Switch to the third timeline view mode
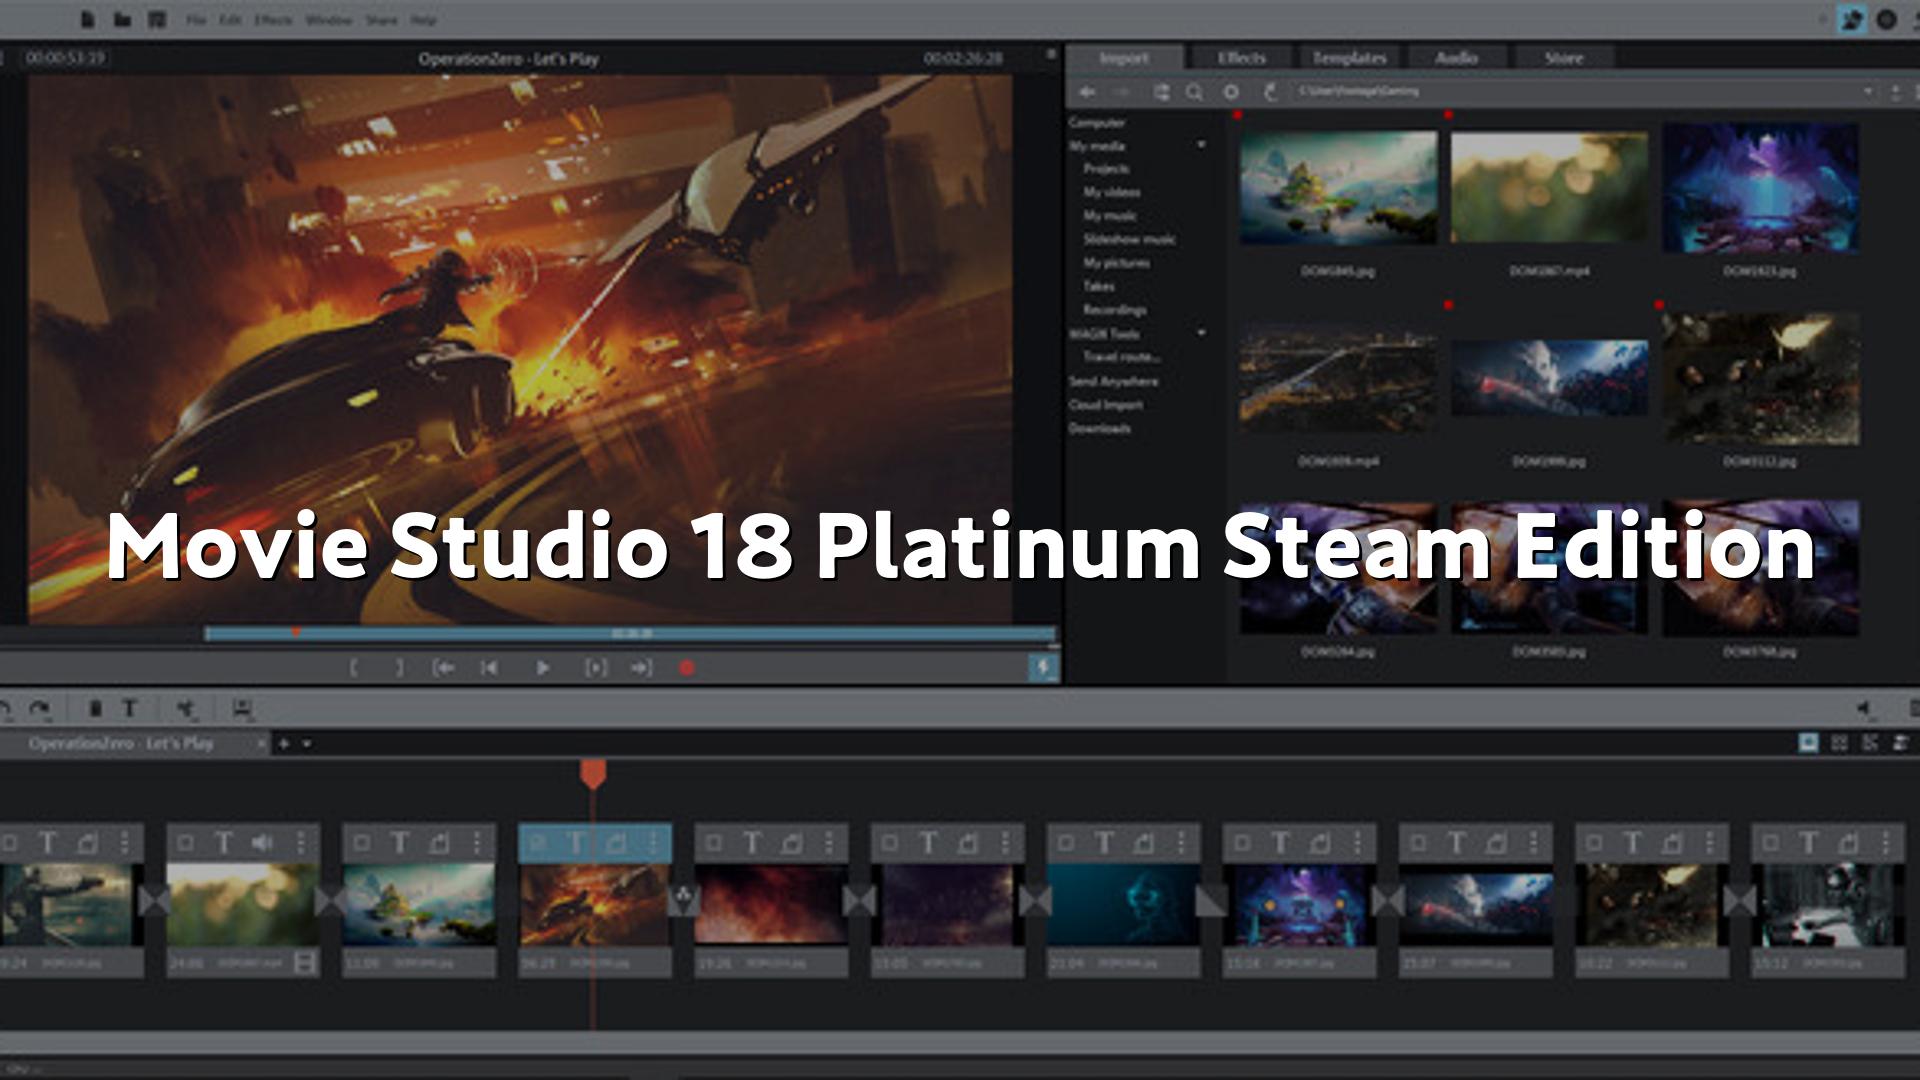 point(1870,743)
